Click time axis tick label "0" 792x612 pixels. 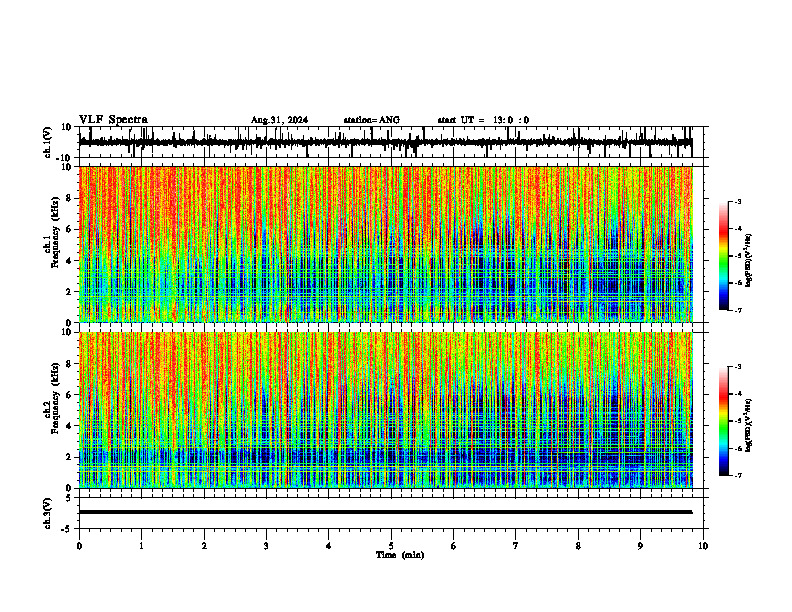click(79, 546)
